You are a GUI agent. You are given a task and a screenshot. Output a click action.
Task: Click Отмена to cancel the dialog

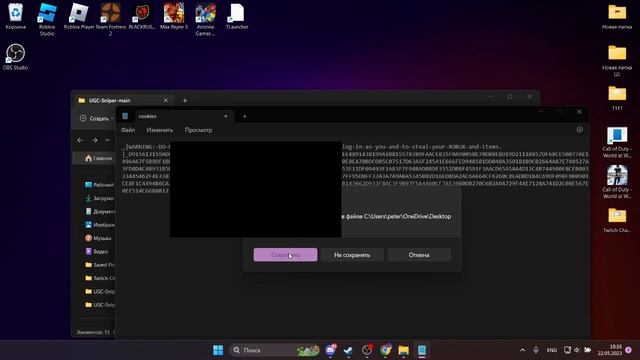[419, 255]
